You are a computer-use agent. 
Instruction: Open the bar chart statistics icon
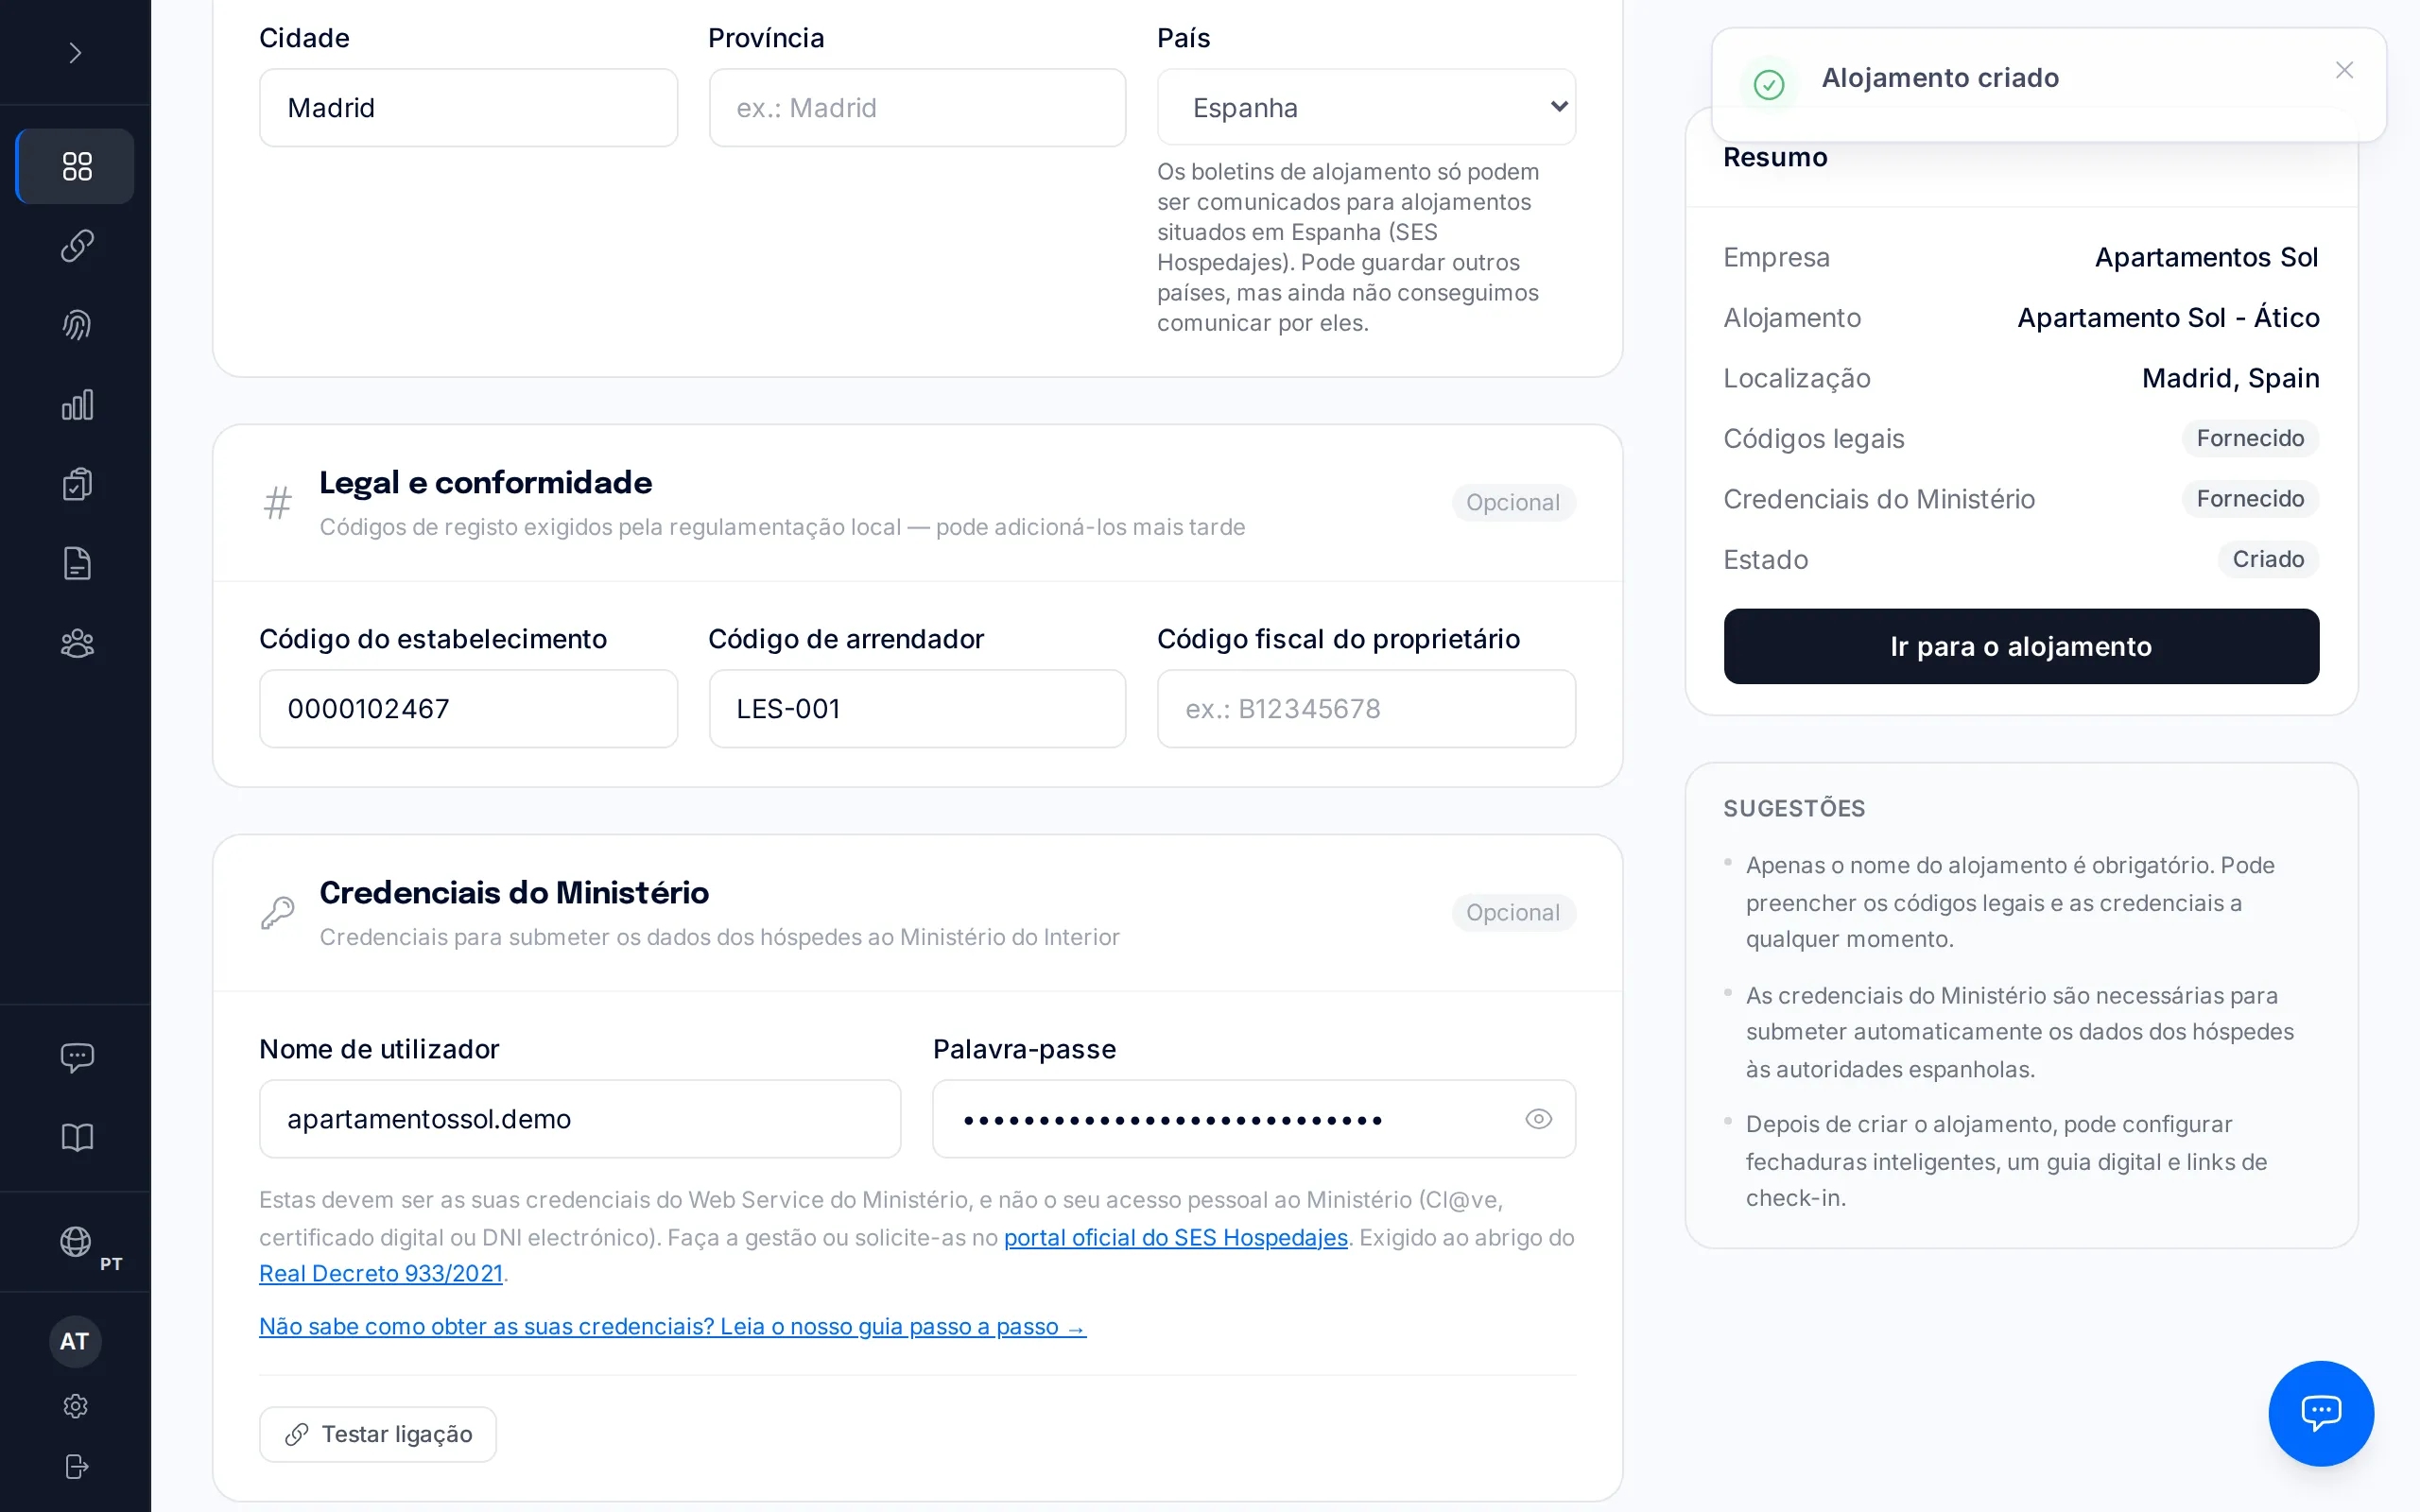pos(76,405)
